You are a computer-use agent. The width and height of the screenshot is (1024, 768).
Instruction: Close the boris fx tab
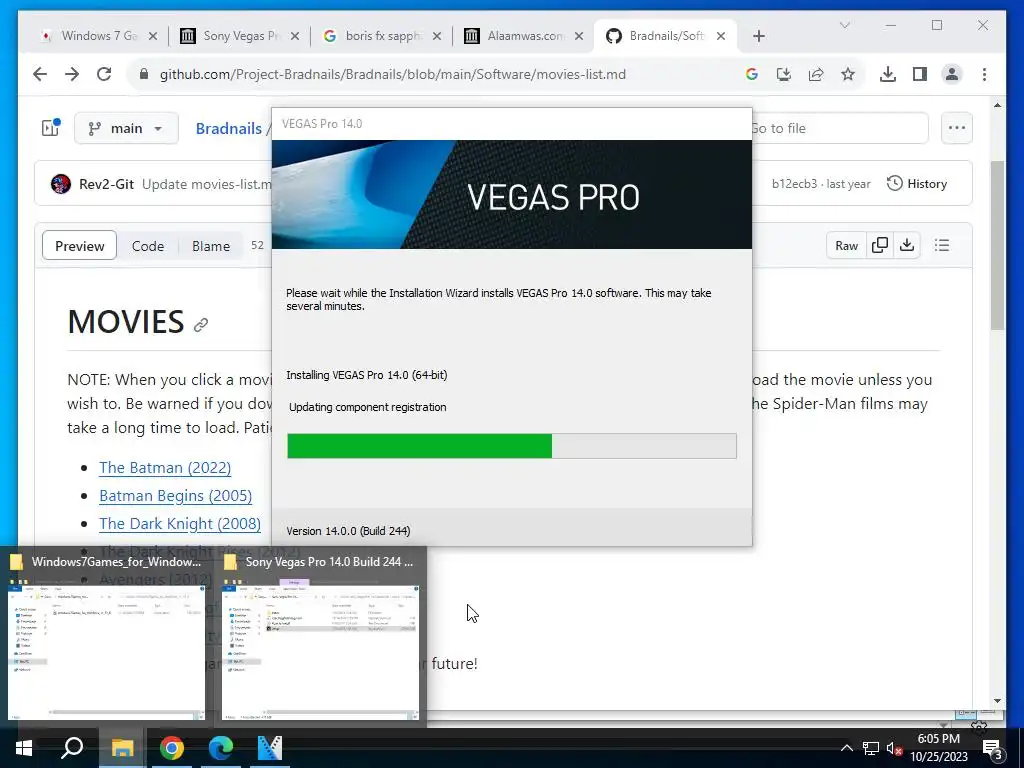tap(437, 36)
